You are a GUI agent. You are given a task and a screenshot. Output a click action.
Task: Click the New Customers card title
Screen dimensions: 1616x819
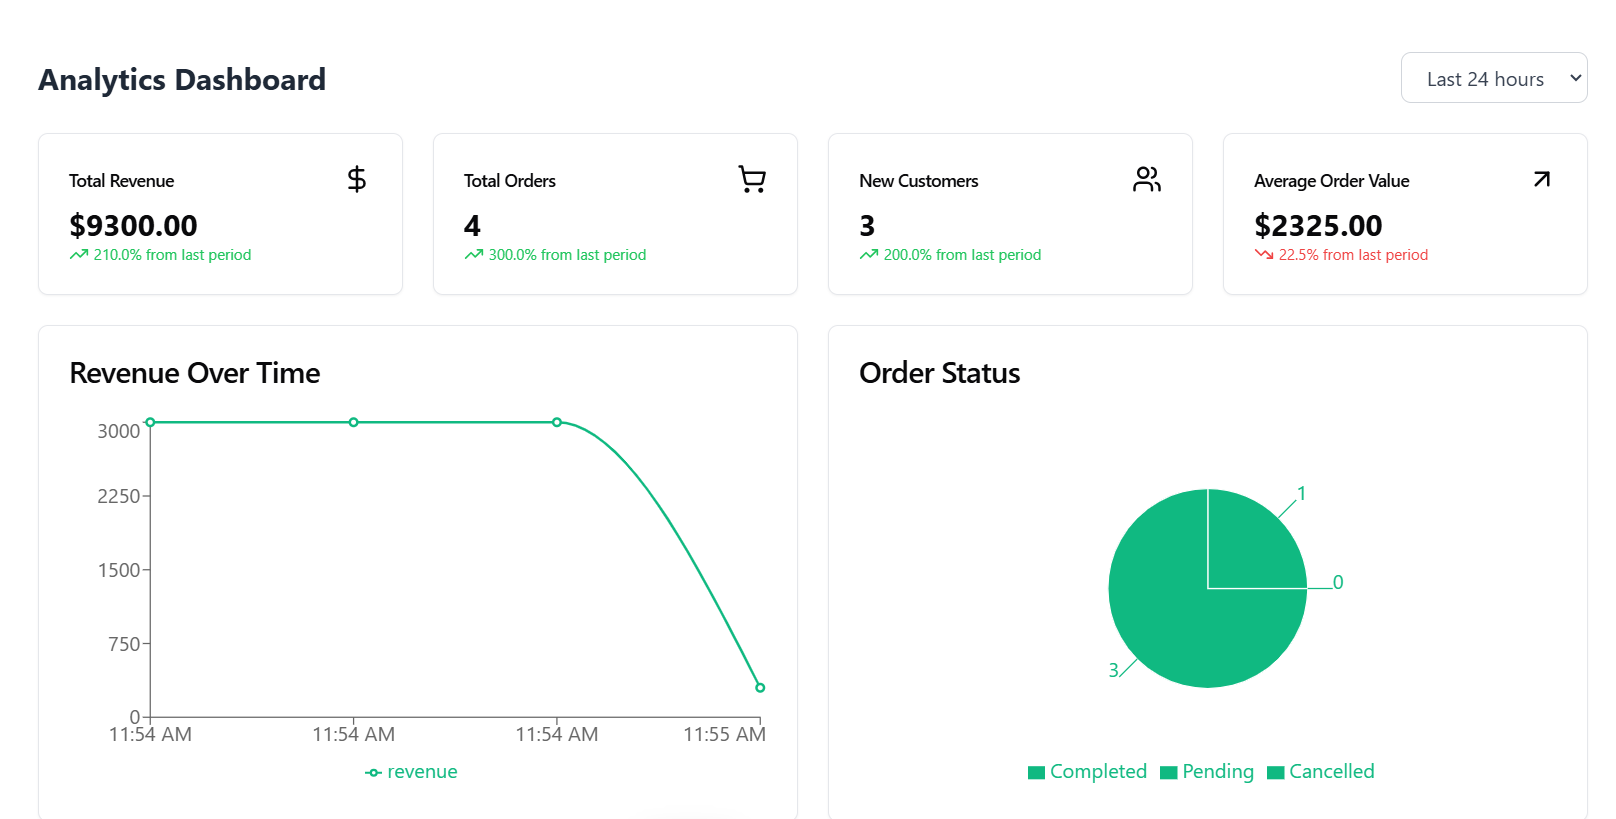tap(919, 181)
